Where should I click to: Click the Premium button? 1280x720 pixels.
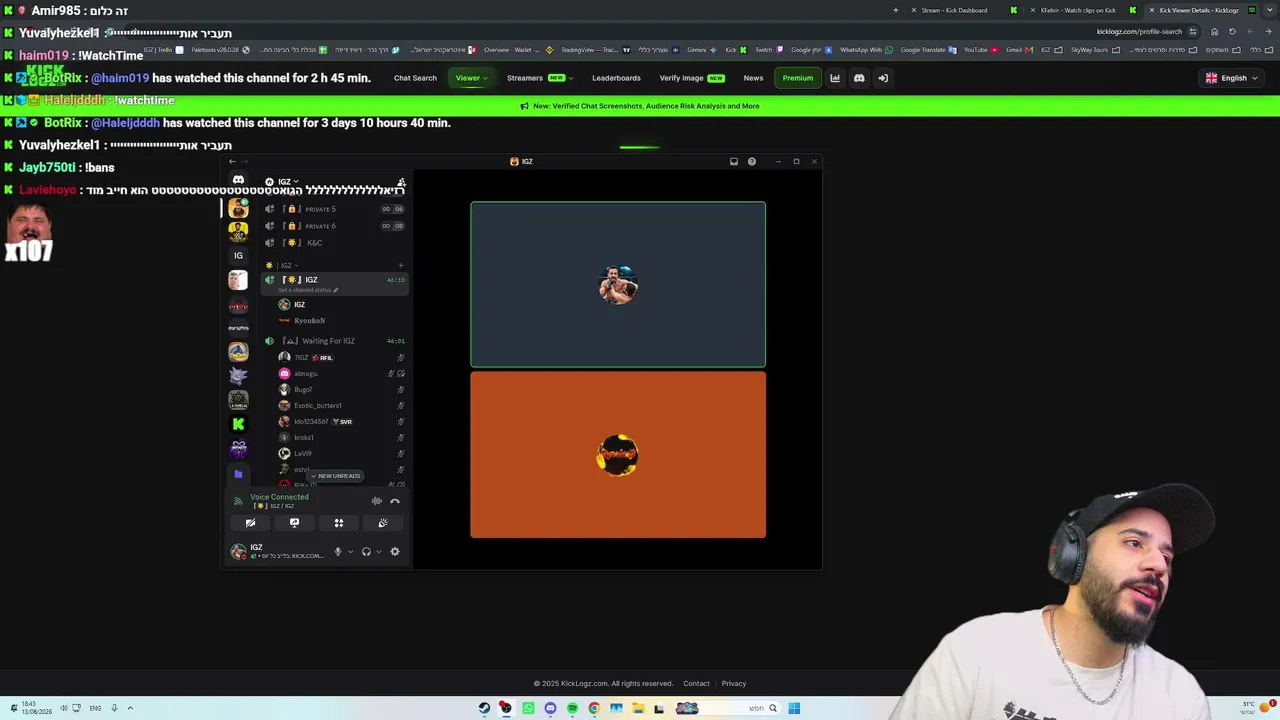pos(798,78)
